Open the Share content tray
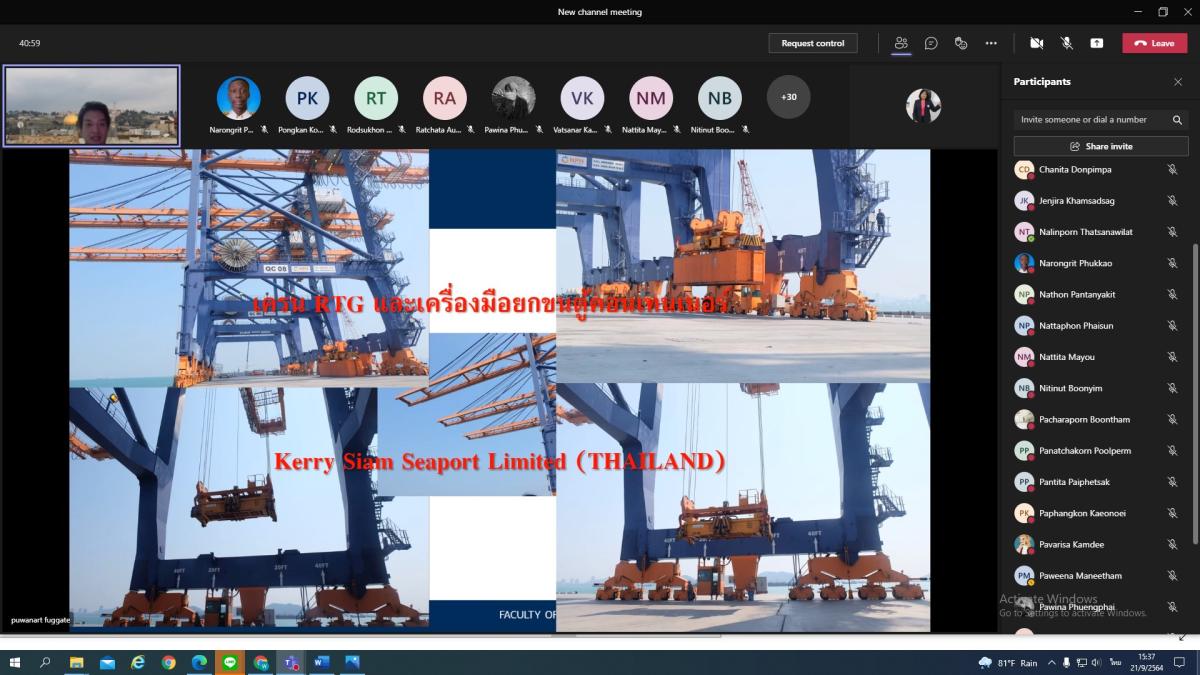This screenshot has width=1200, height=675. [x=1097, y=43]
